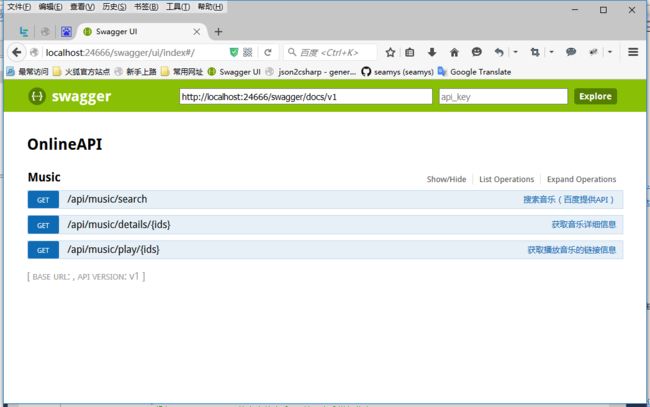Screen dimensions: 650x407
Task: Click the 搜索音乐 description link
Action: tap(568, 199)
